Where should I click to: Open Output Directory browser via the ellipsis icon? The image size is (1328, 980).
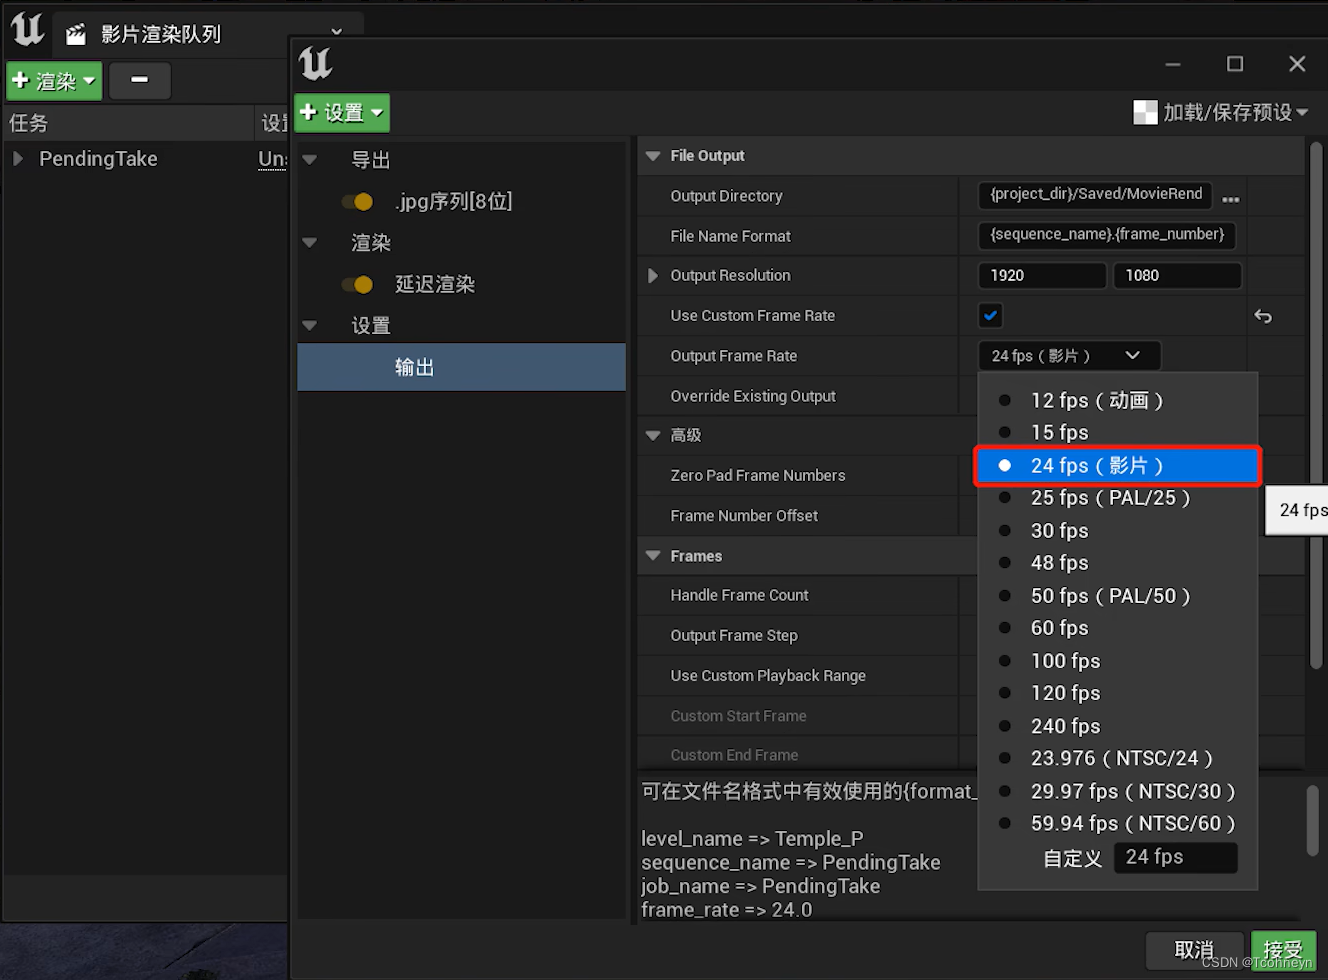click(x=1231, y=198)
